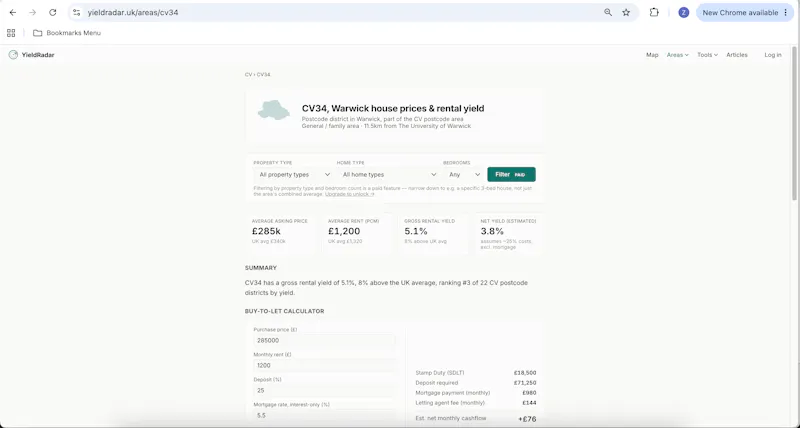Click the £1,200 average rent value
This screenshot has height=428, width=800.
tap(344, 231)
